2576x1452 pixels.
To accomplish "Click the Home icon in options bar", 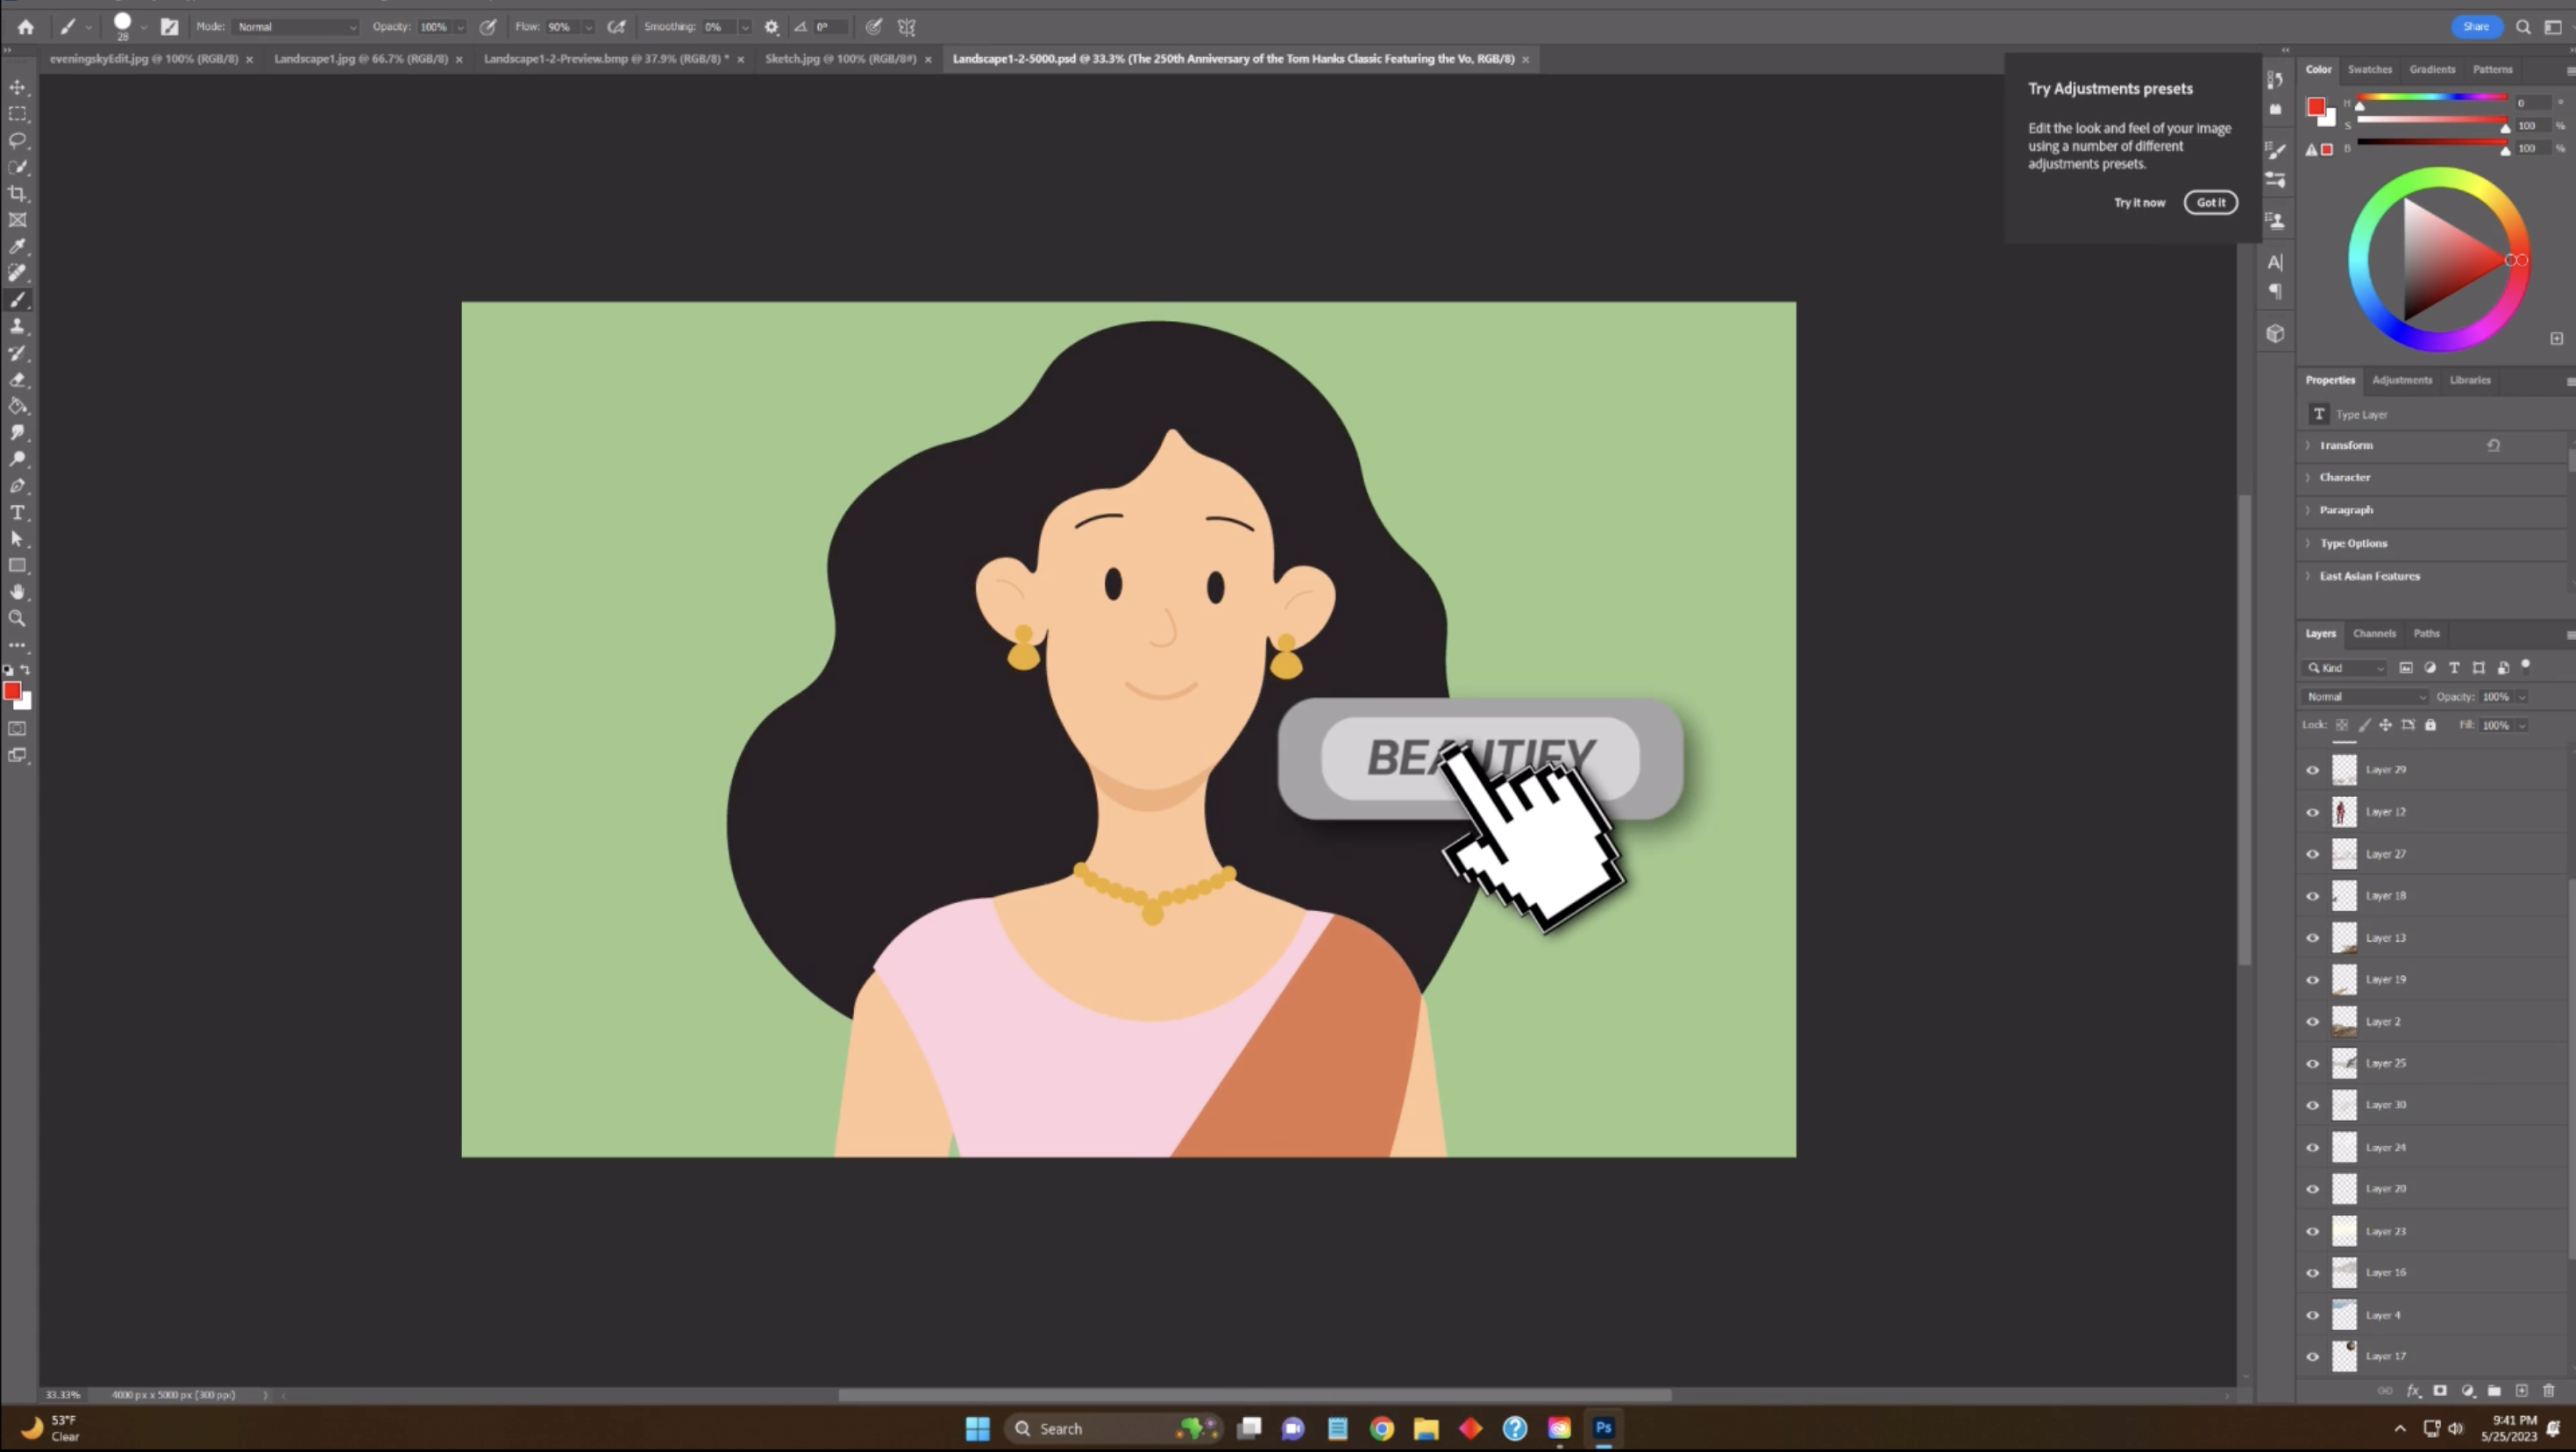I will 26,27.
